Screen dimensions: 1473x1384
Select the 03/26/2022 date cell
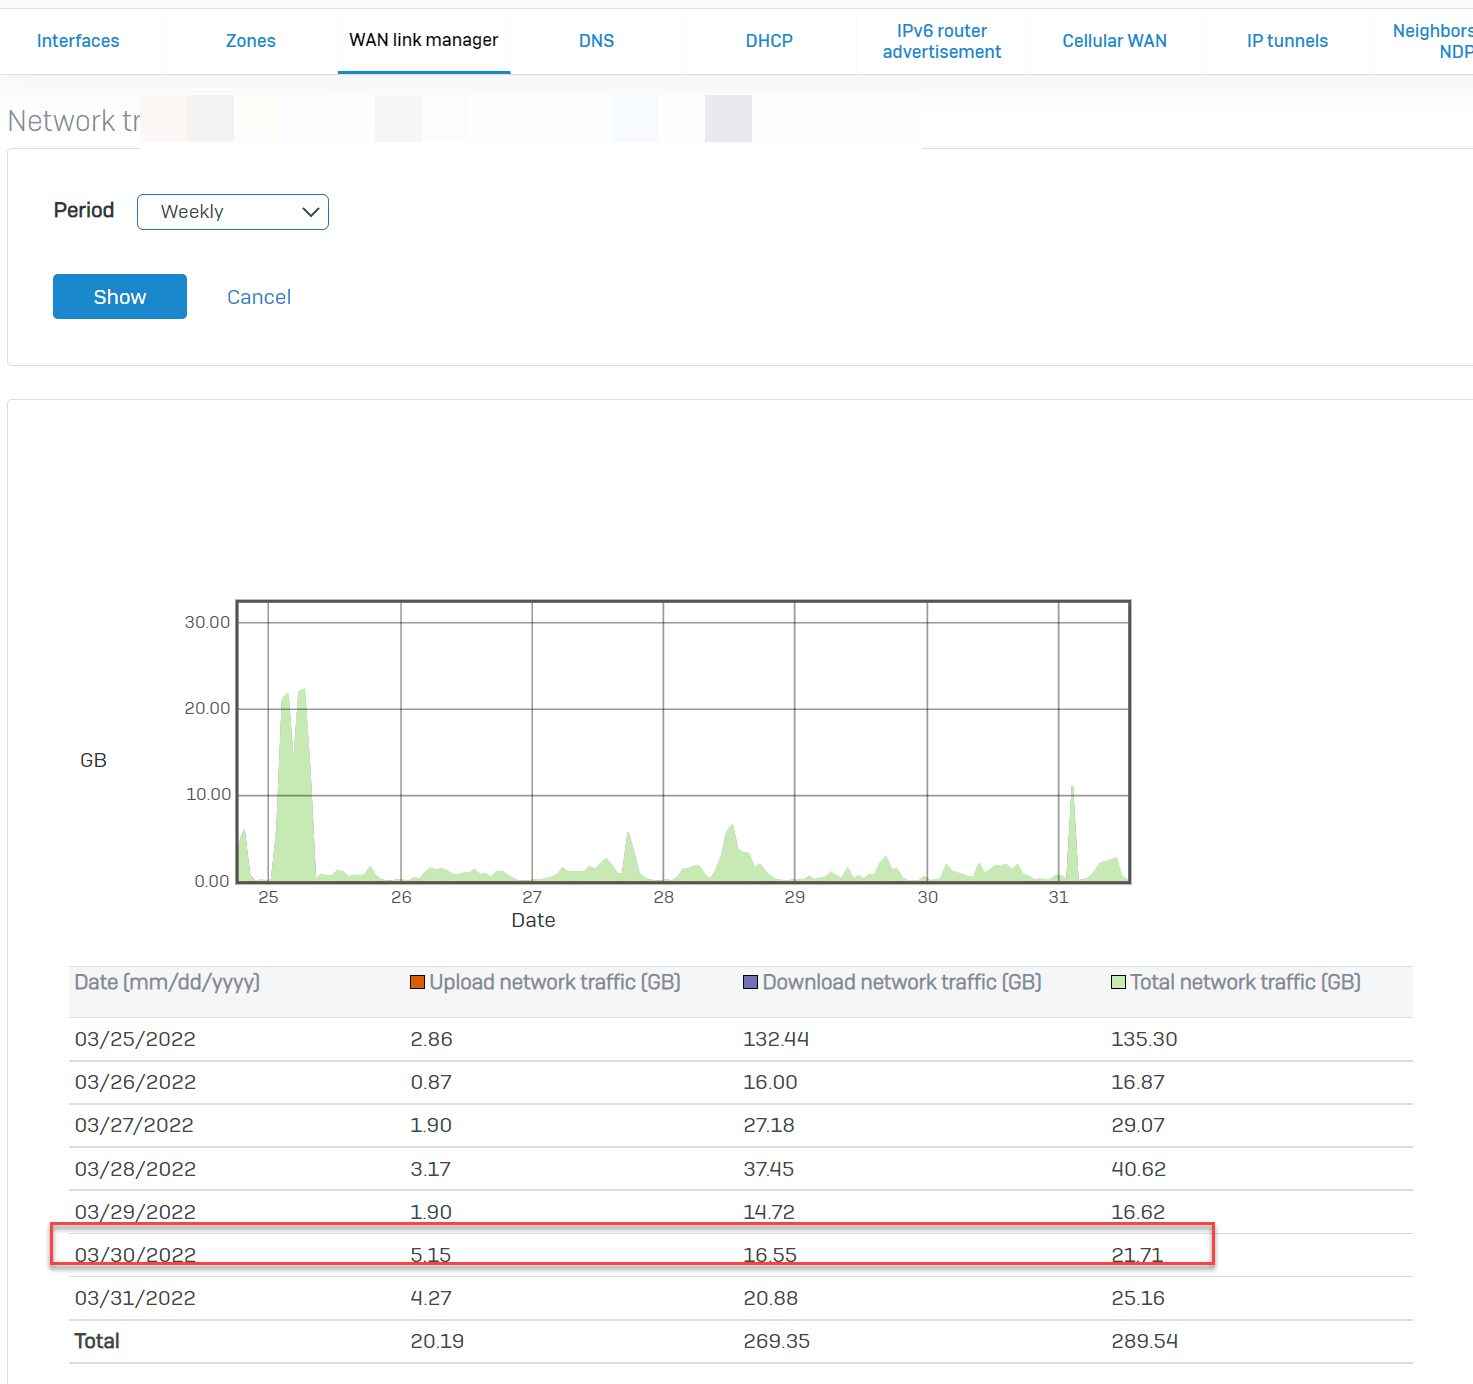135,1082
